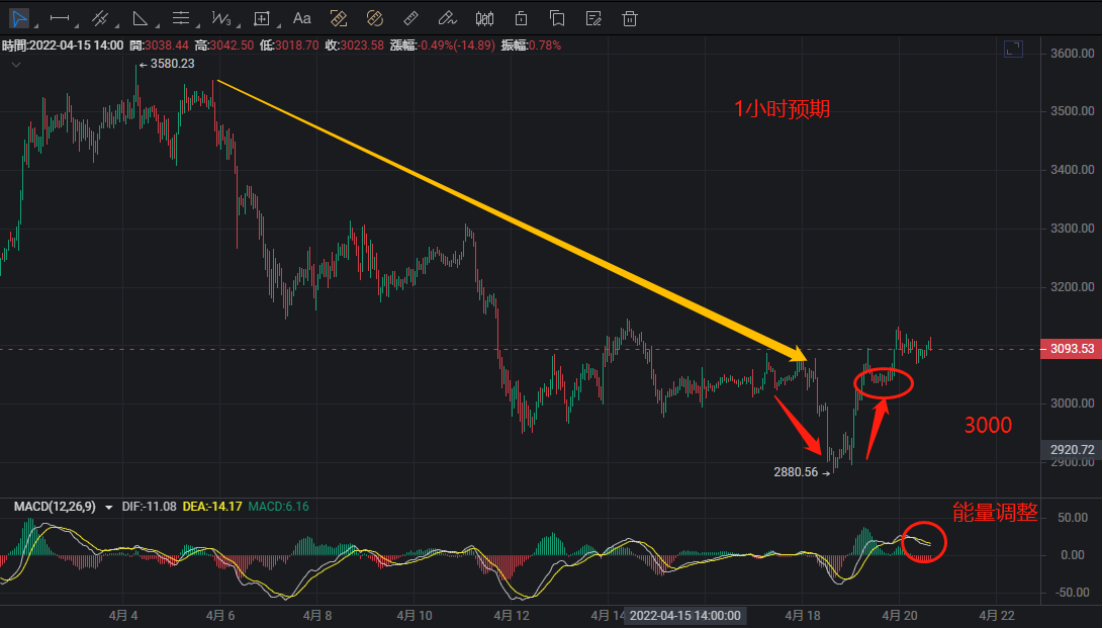1103x628 pixels.
Task: Click the 3300.00 price axis label
Action: coord(1072,228)
